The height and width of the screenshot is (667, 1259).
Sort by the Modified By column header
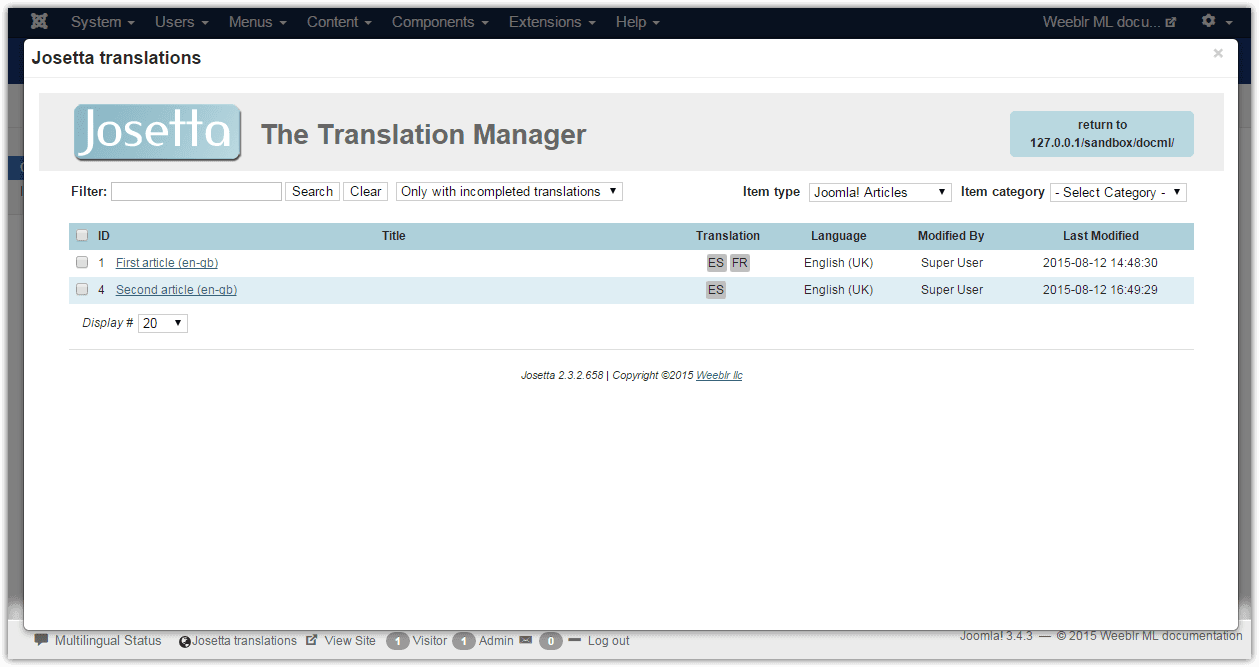[951, 236]
